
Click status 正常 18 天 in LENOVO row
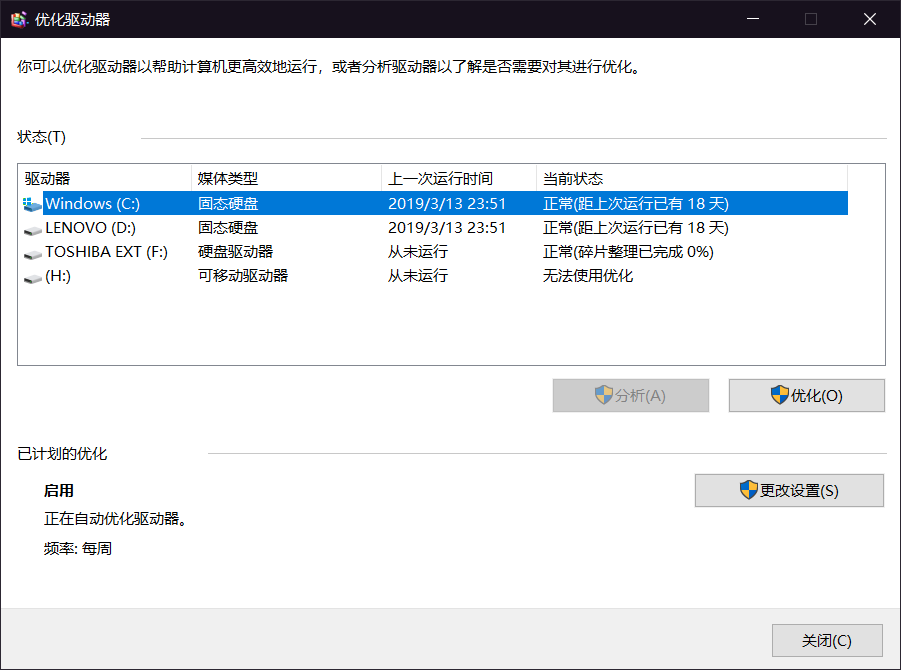pyautogui.click(x=636, y=228)
